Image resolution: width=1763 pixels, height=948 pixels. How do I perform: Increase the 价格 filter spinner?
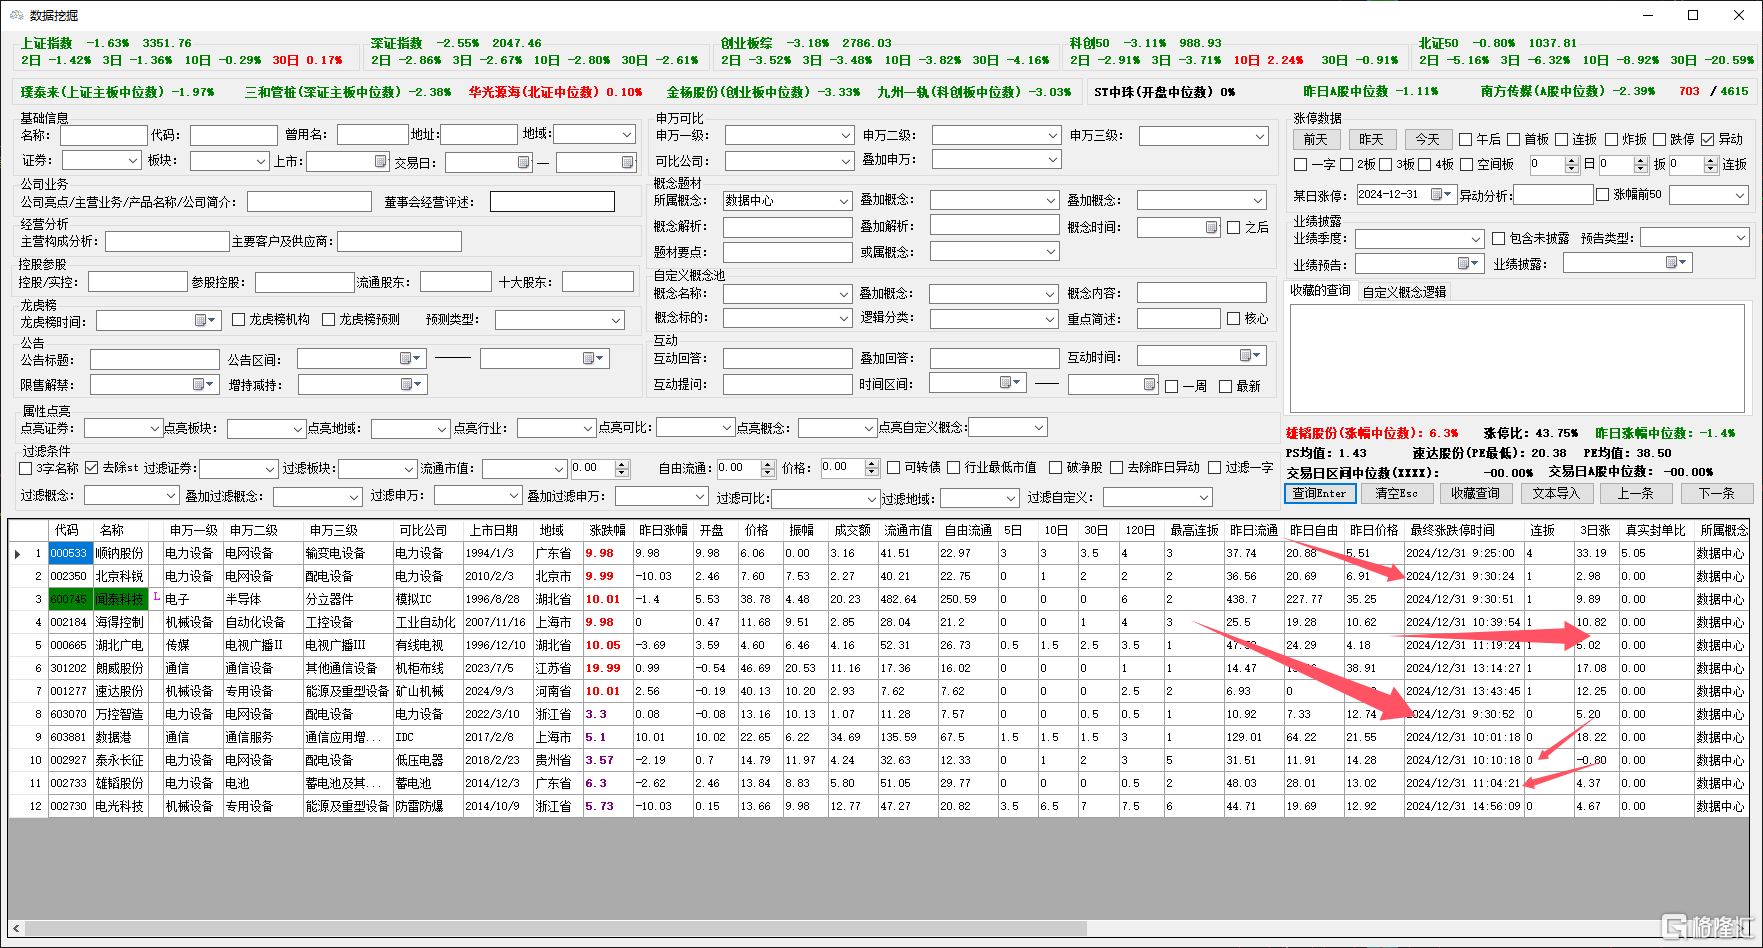pyautogui.click(x=872, y=464)
